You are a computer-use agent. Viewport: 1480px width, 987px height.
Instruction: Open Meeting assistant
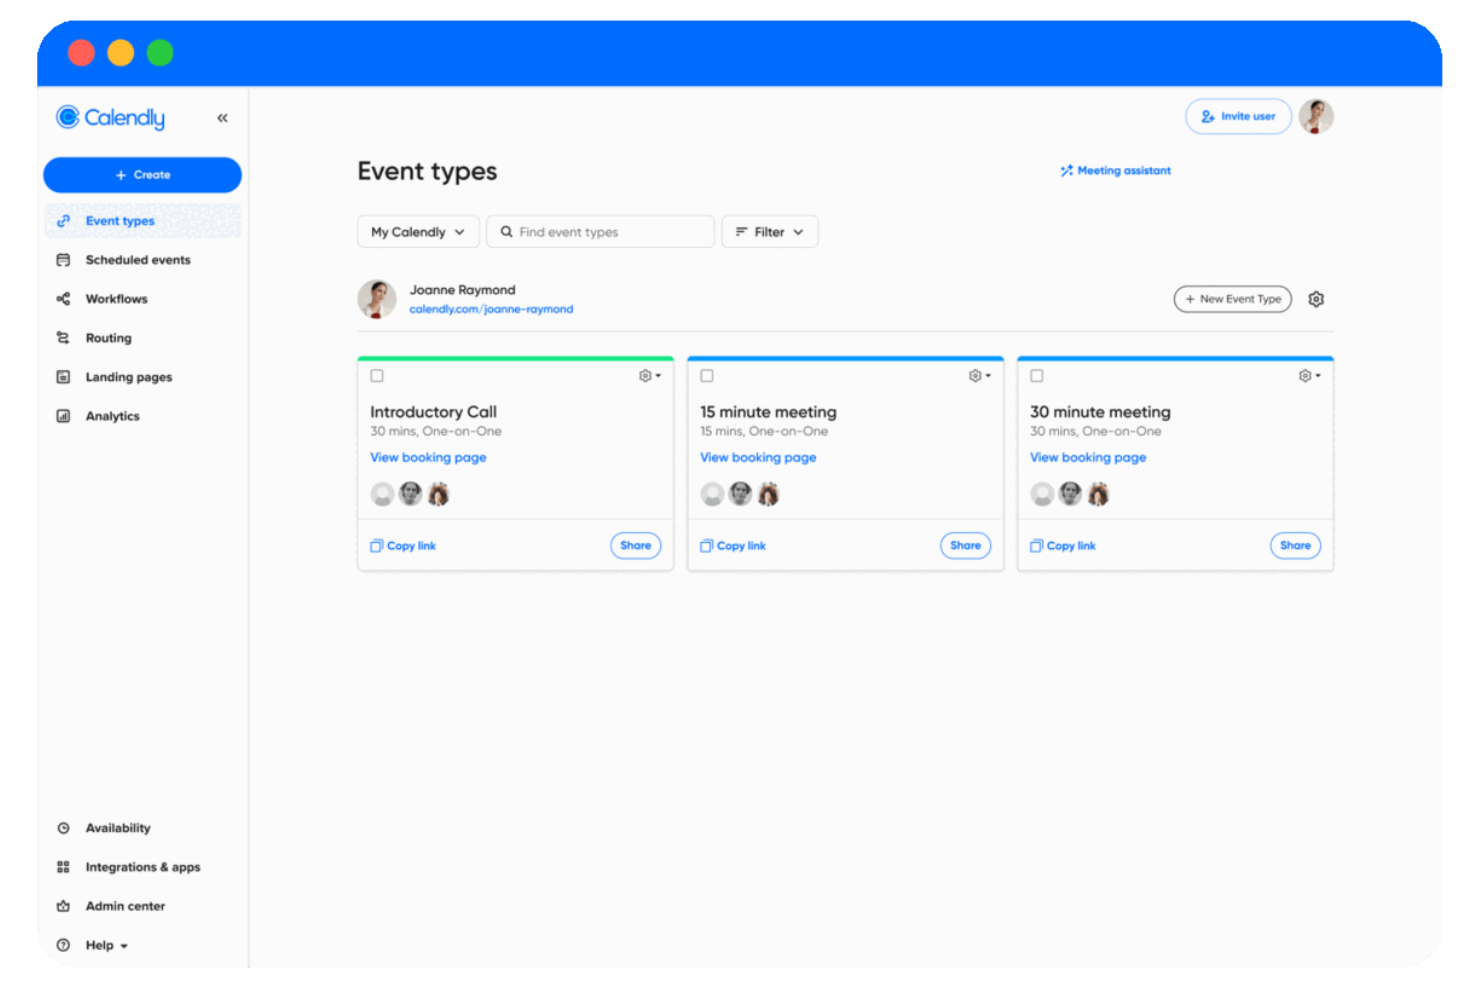click(1115, 171)
